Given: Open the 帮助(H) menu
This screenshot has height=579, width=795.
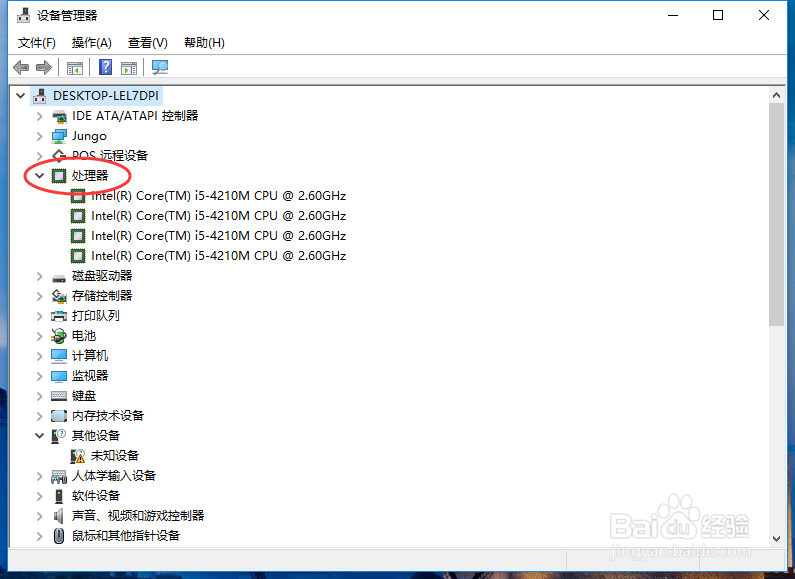Looking at the screenshot, I should coord(204,43).
